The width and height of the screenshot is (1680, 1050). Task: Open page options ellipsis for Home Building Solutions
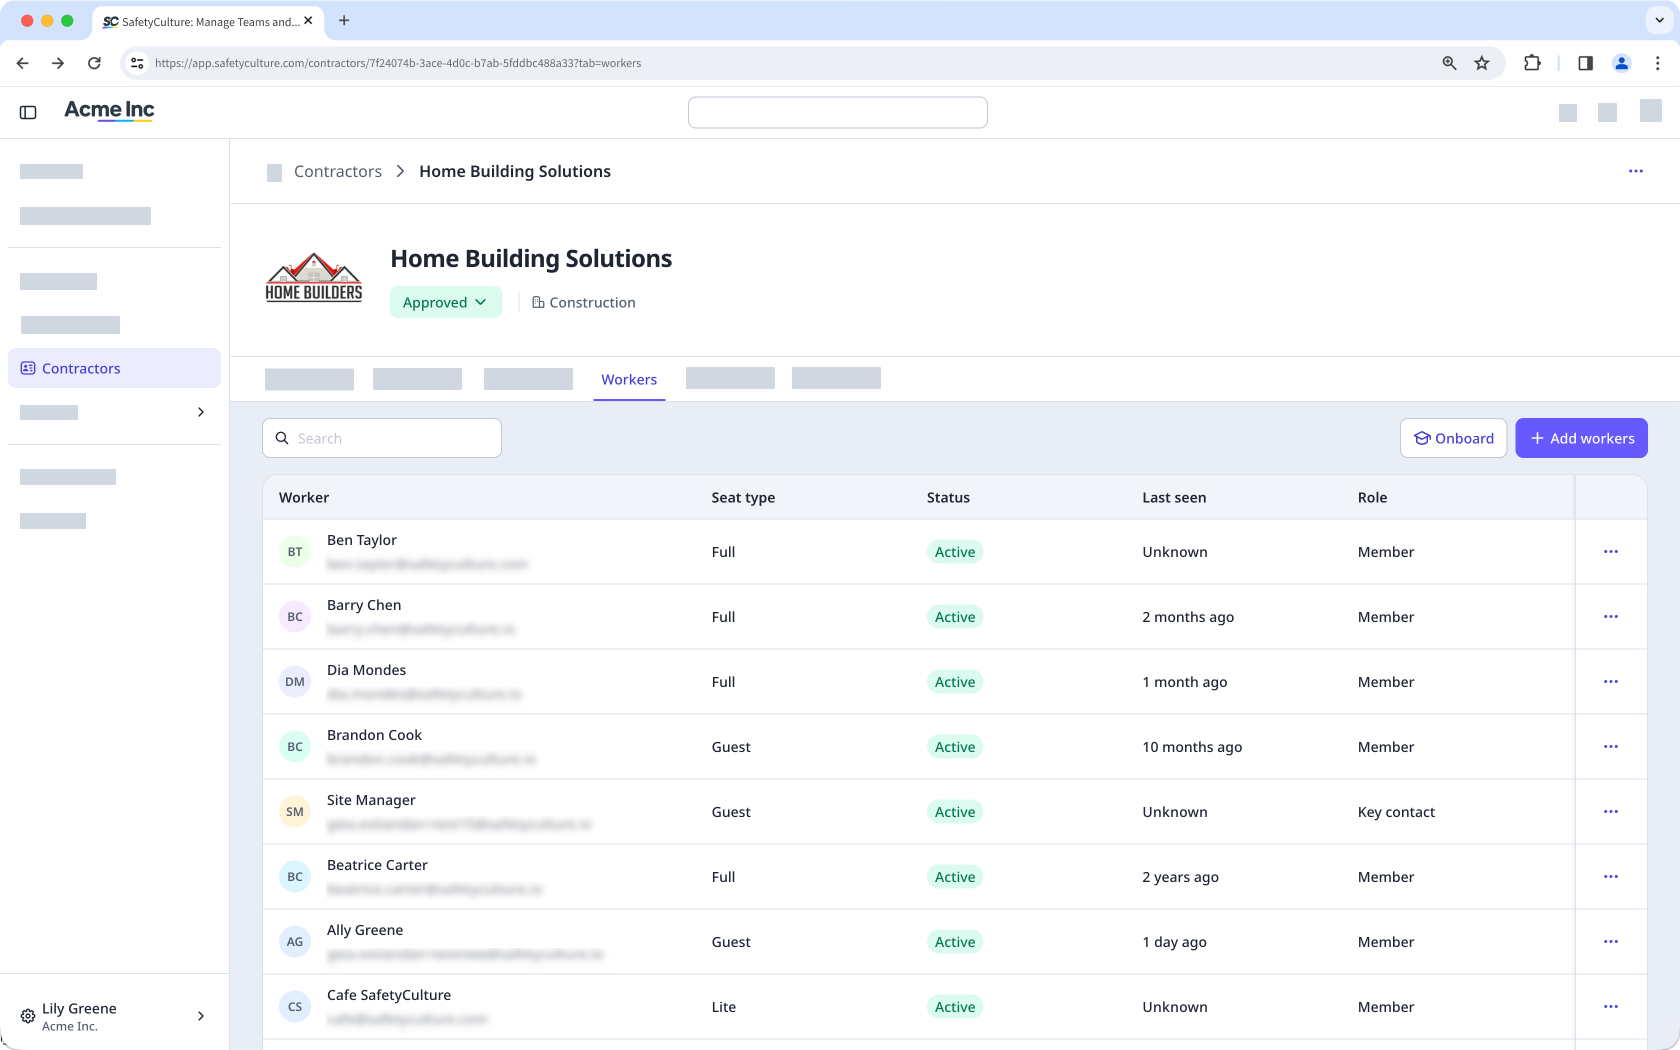1636,171
